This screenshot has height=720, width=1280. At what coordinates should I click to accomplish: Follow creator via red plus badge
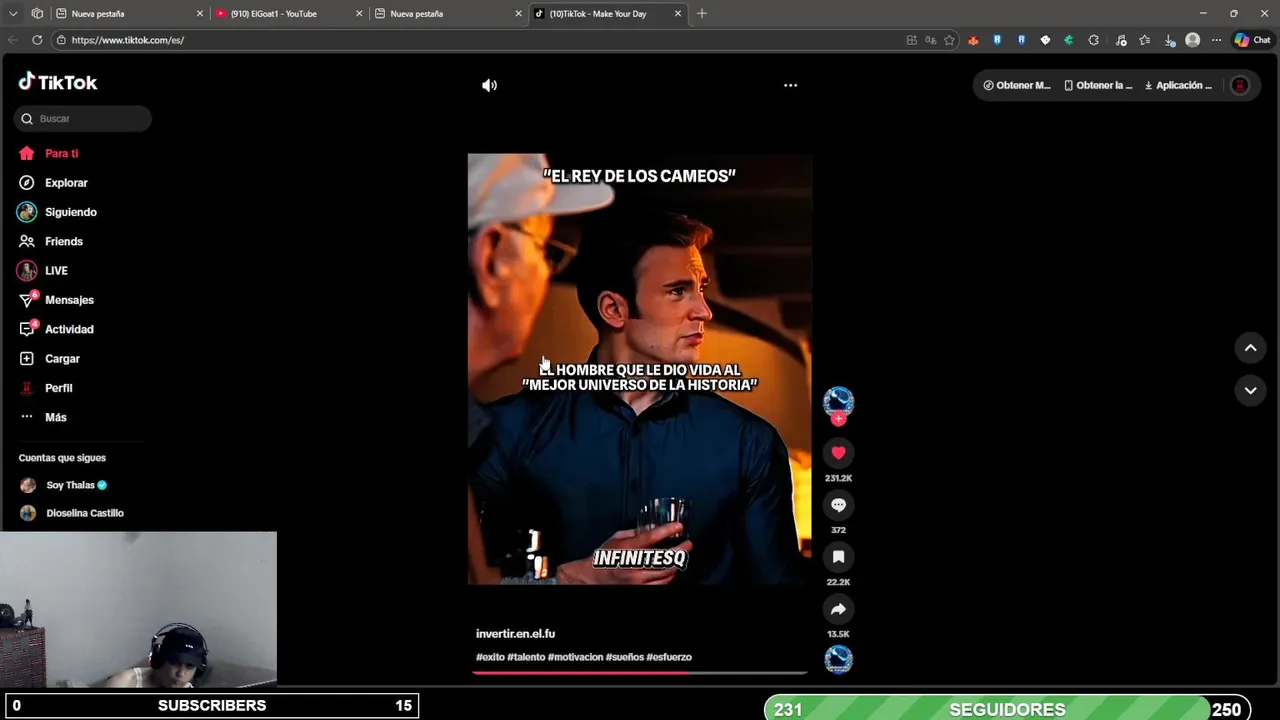838,419
